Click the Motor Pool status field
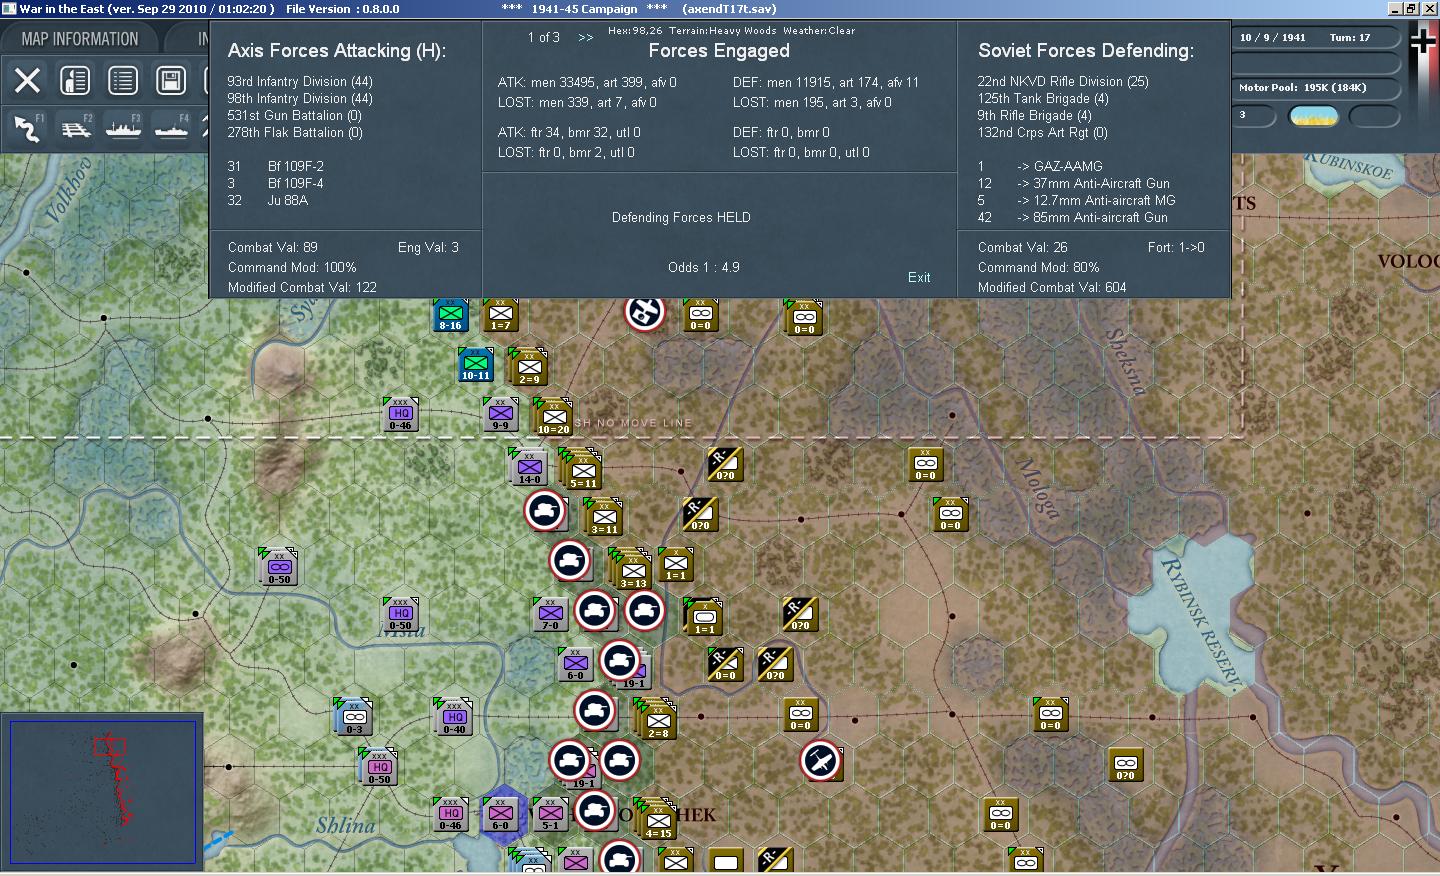This screenshot has width=1440, height=876. click(x=1315, y=88)
